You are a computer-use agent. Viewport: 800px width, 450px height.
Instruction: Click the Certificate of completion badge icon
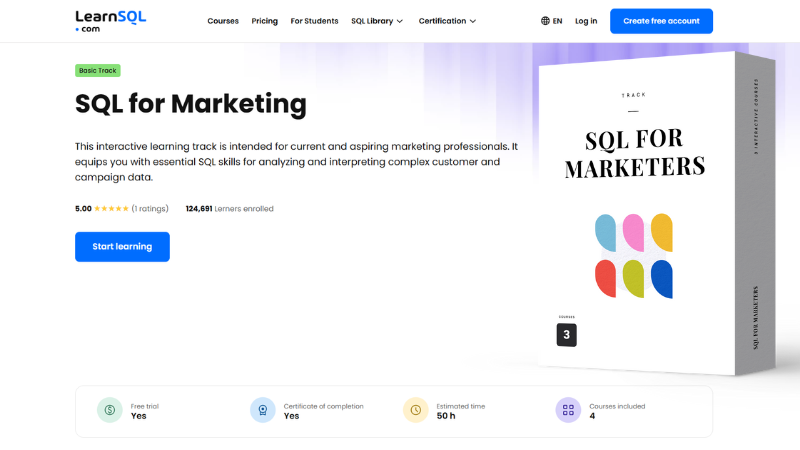tap(263, 410)
